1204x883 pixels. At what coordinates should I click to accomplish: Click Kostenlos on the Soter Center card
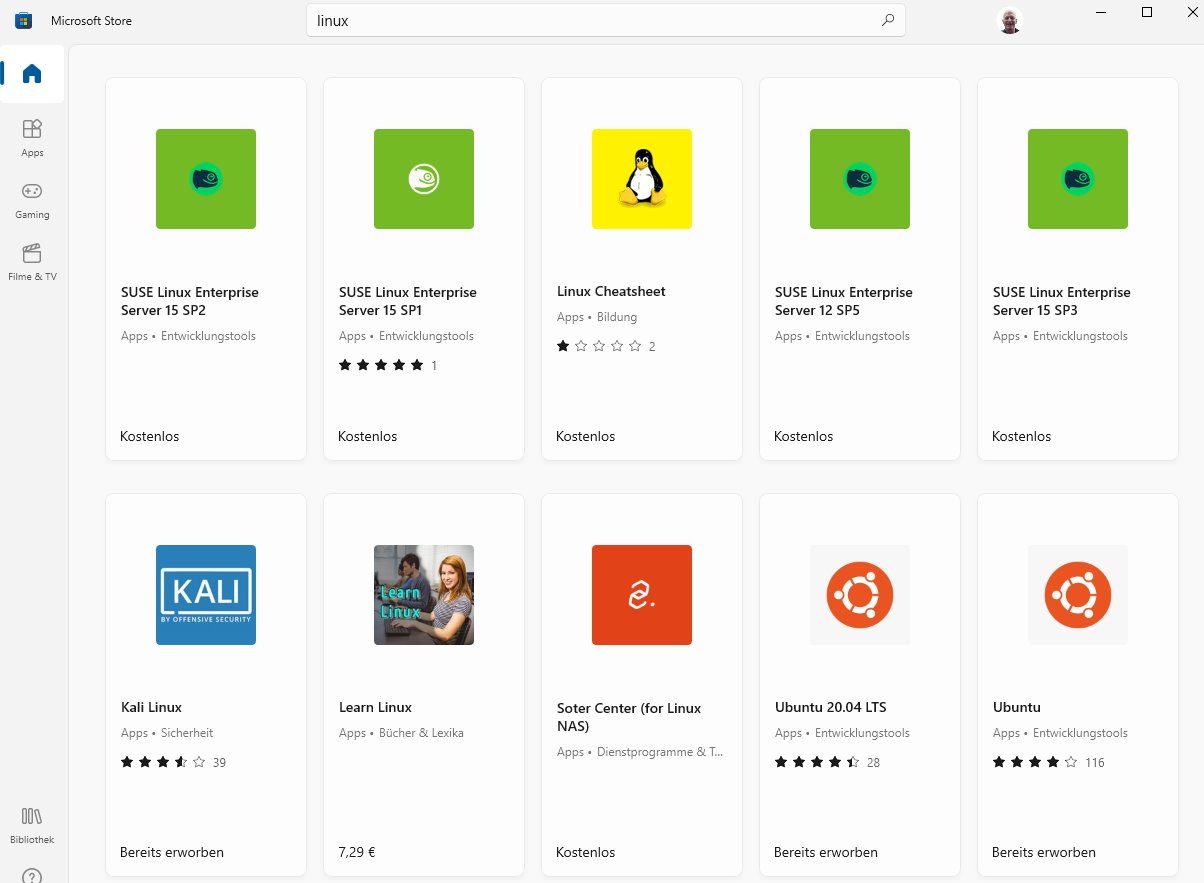click(586, 852)
